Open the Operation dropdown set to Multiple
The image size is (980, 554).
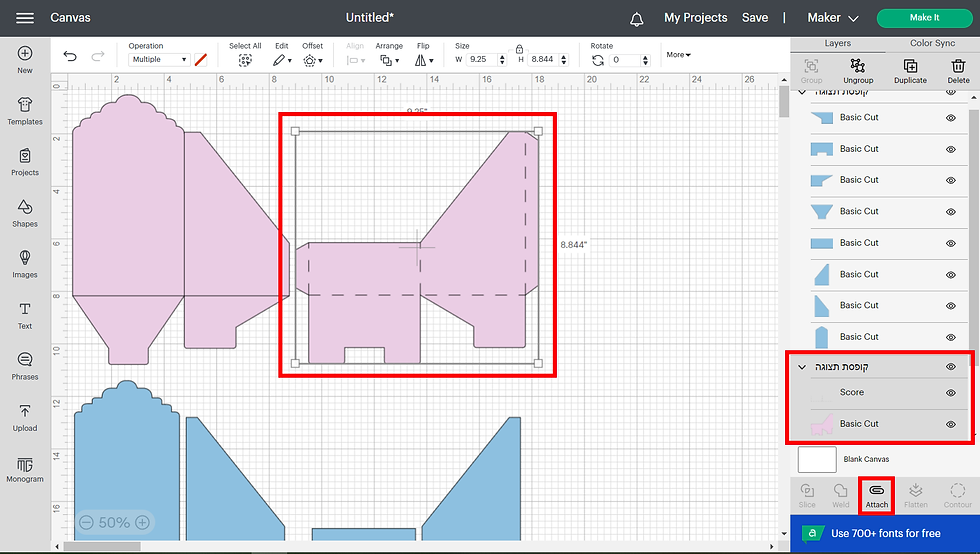[159, 59]
